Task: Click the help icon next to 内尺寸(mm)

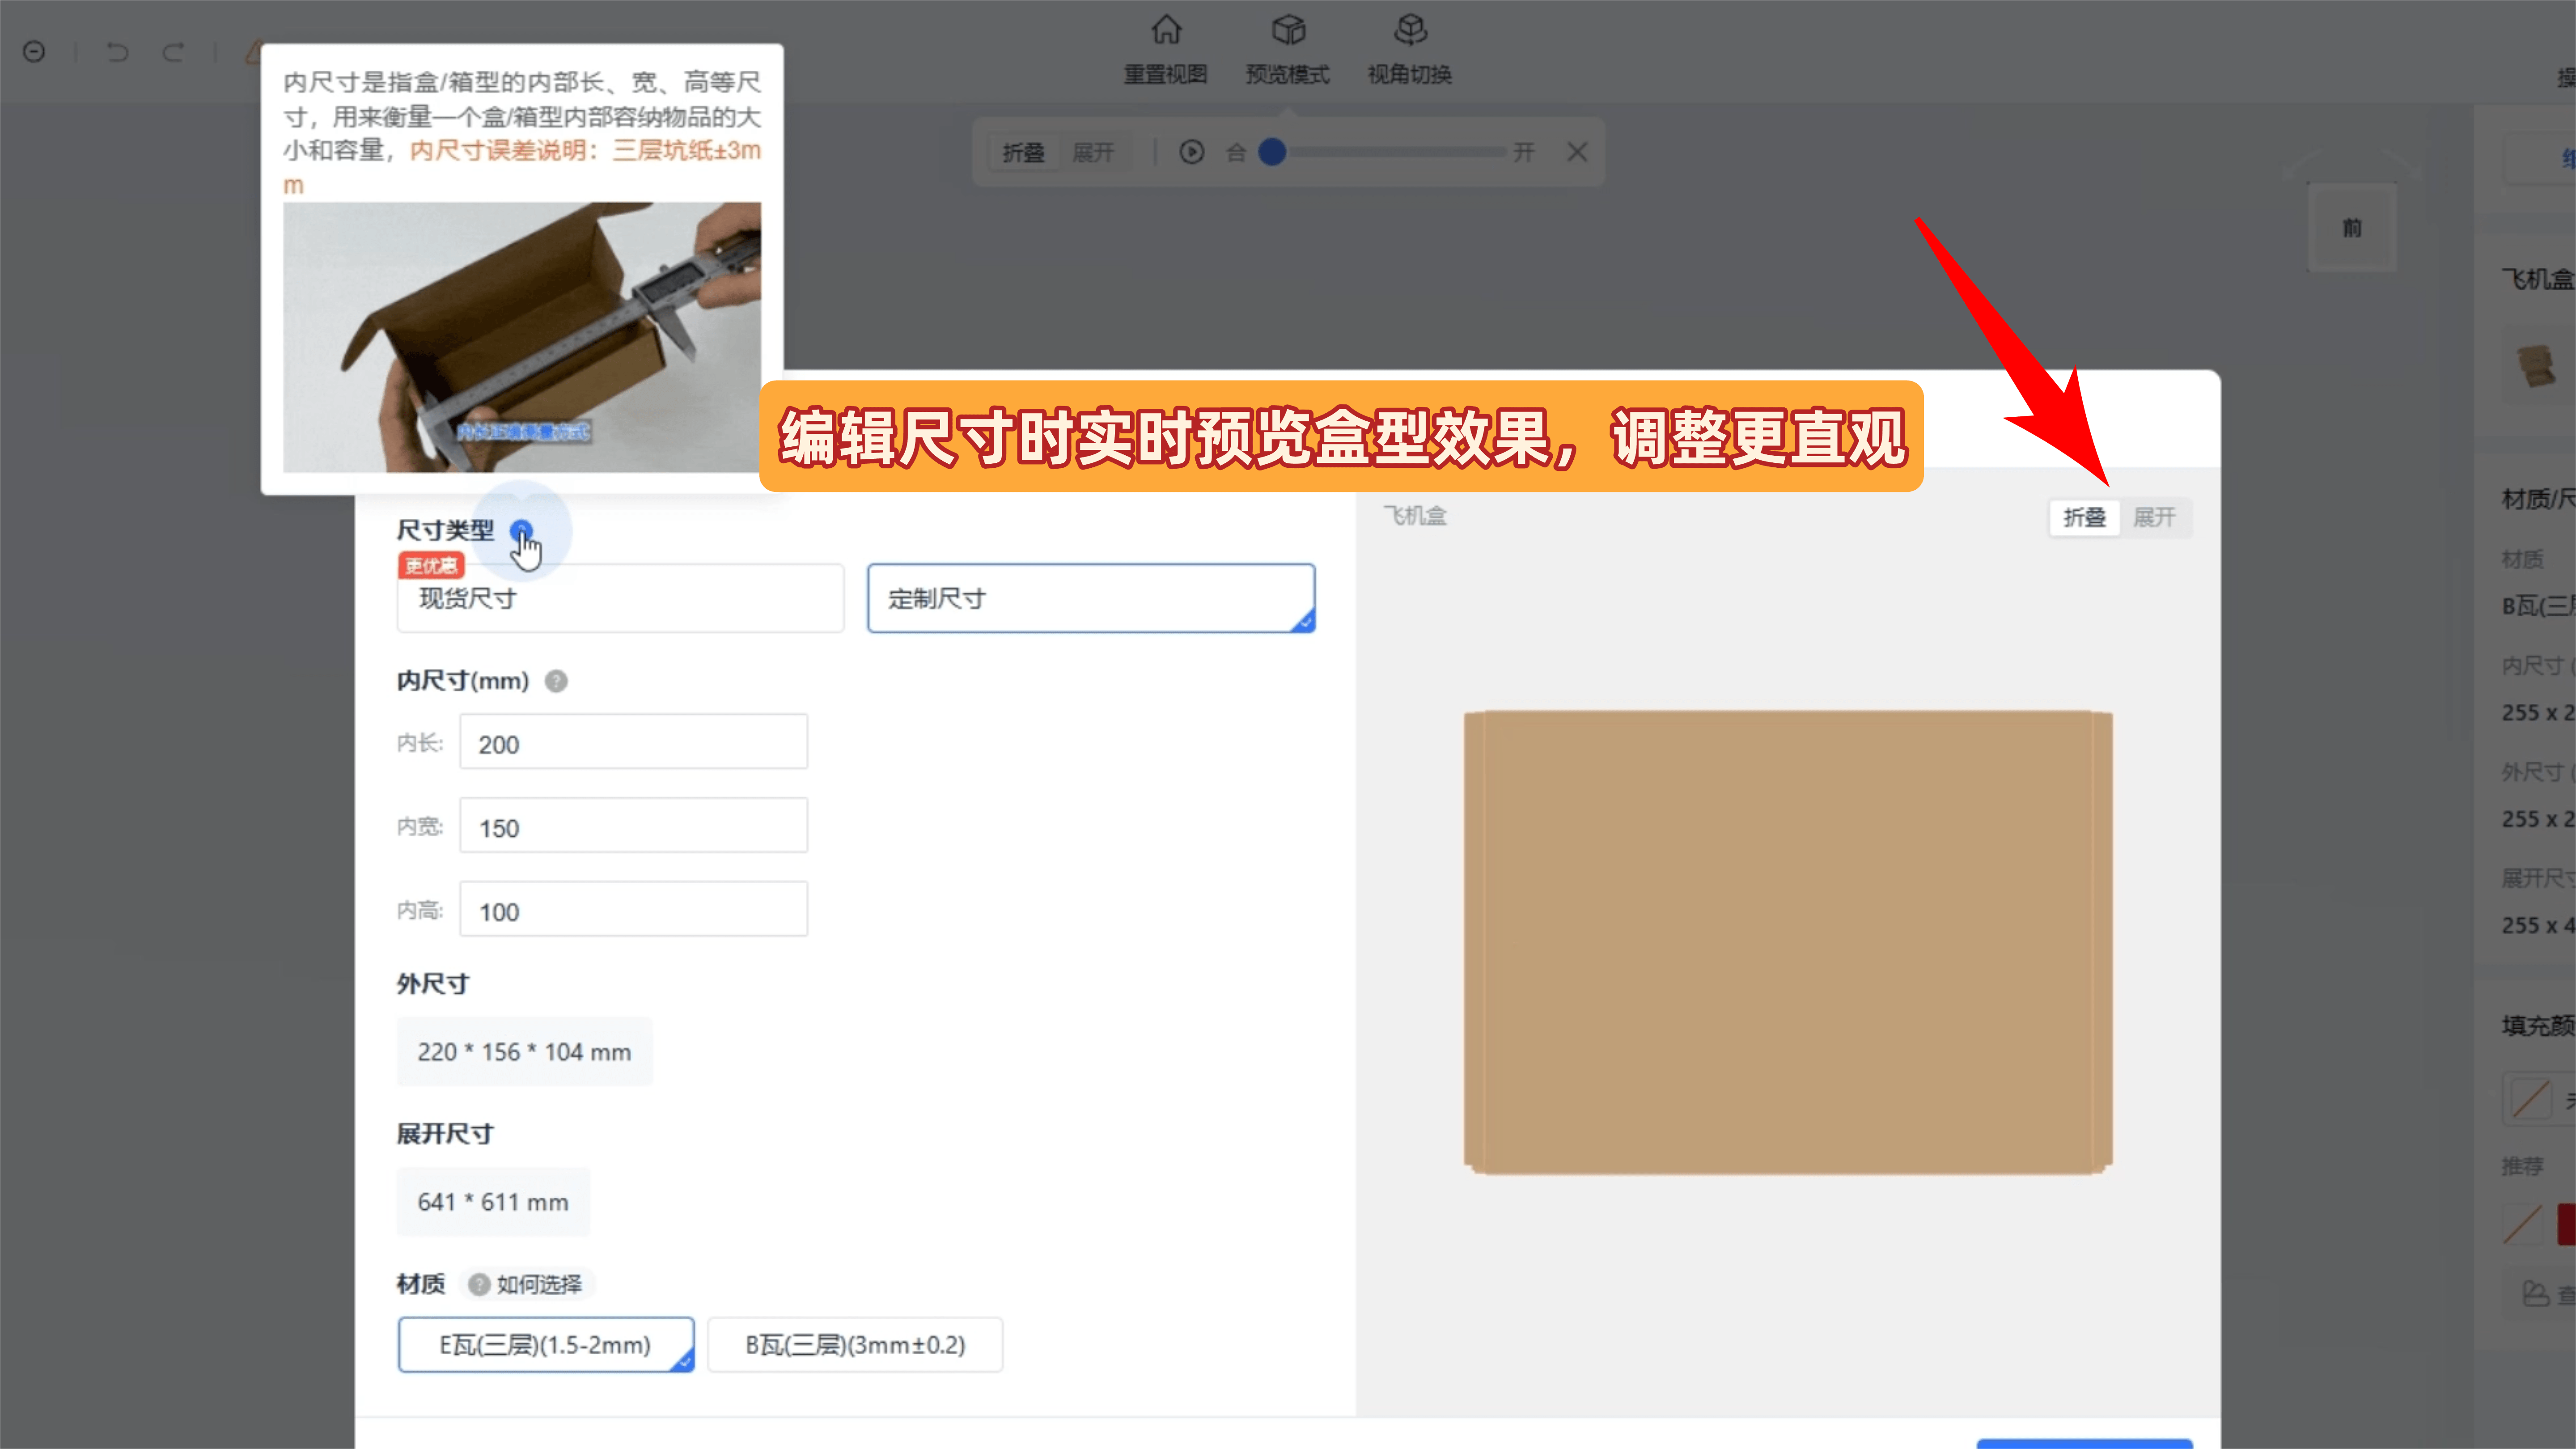Action: (x=556, y=681)
